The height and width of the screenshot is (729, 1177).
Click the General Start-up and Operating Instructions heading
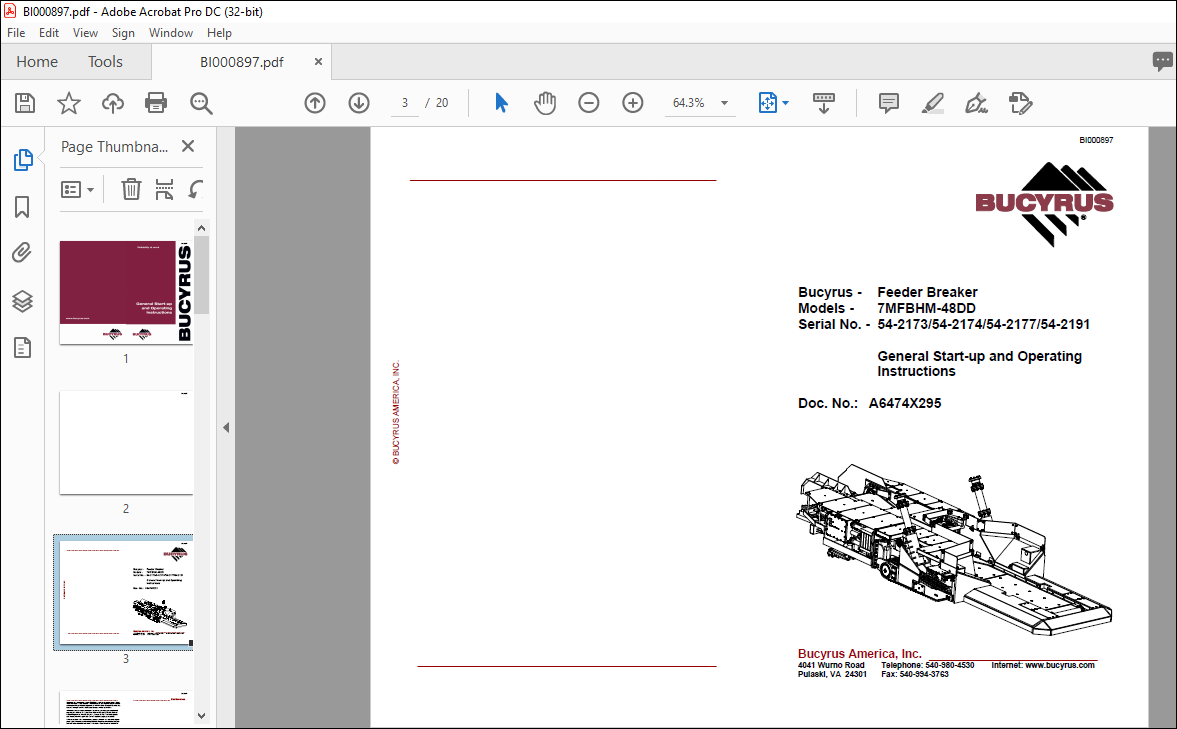pos(980,363)
